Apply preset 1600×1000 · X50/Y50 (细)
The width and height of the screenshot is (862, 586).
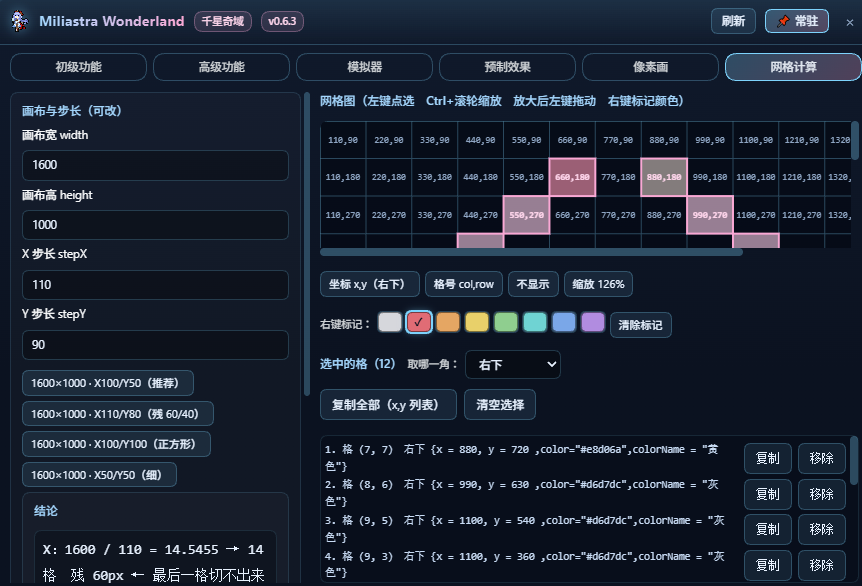pos(99,475)
